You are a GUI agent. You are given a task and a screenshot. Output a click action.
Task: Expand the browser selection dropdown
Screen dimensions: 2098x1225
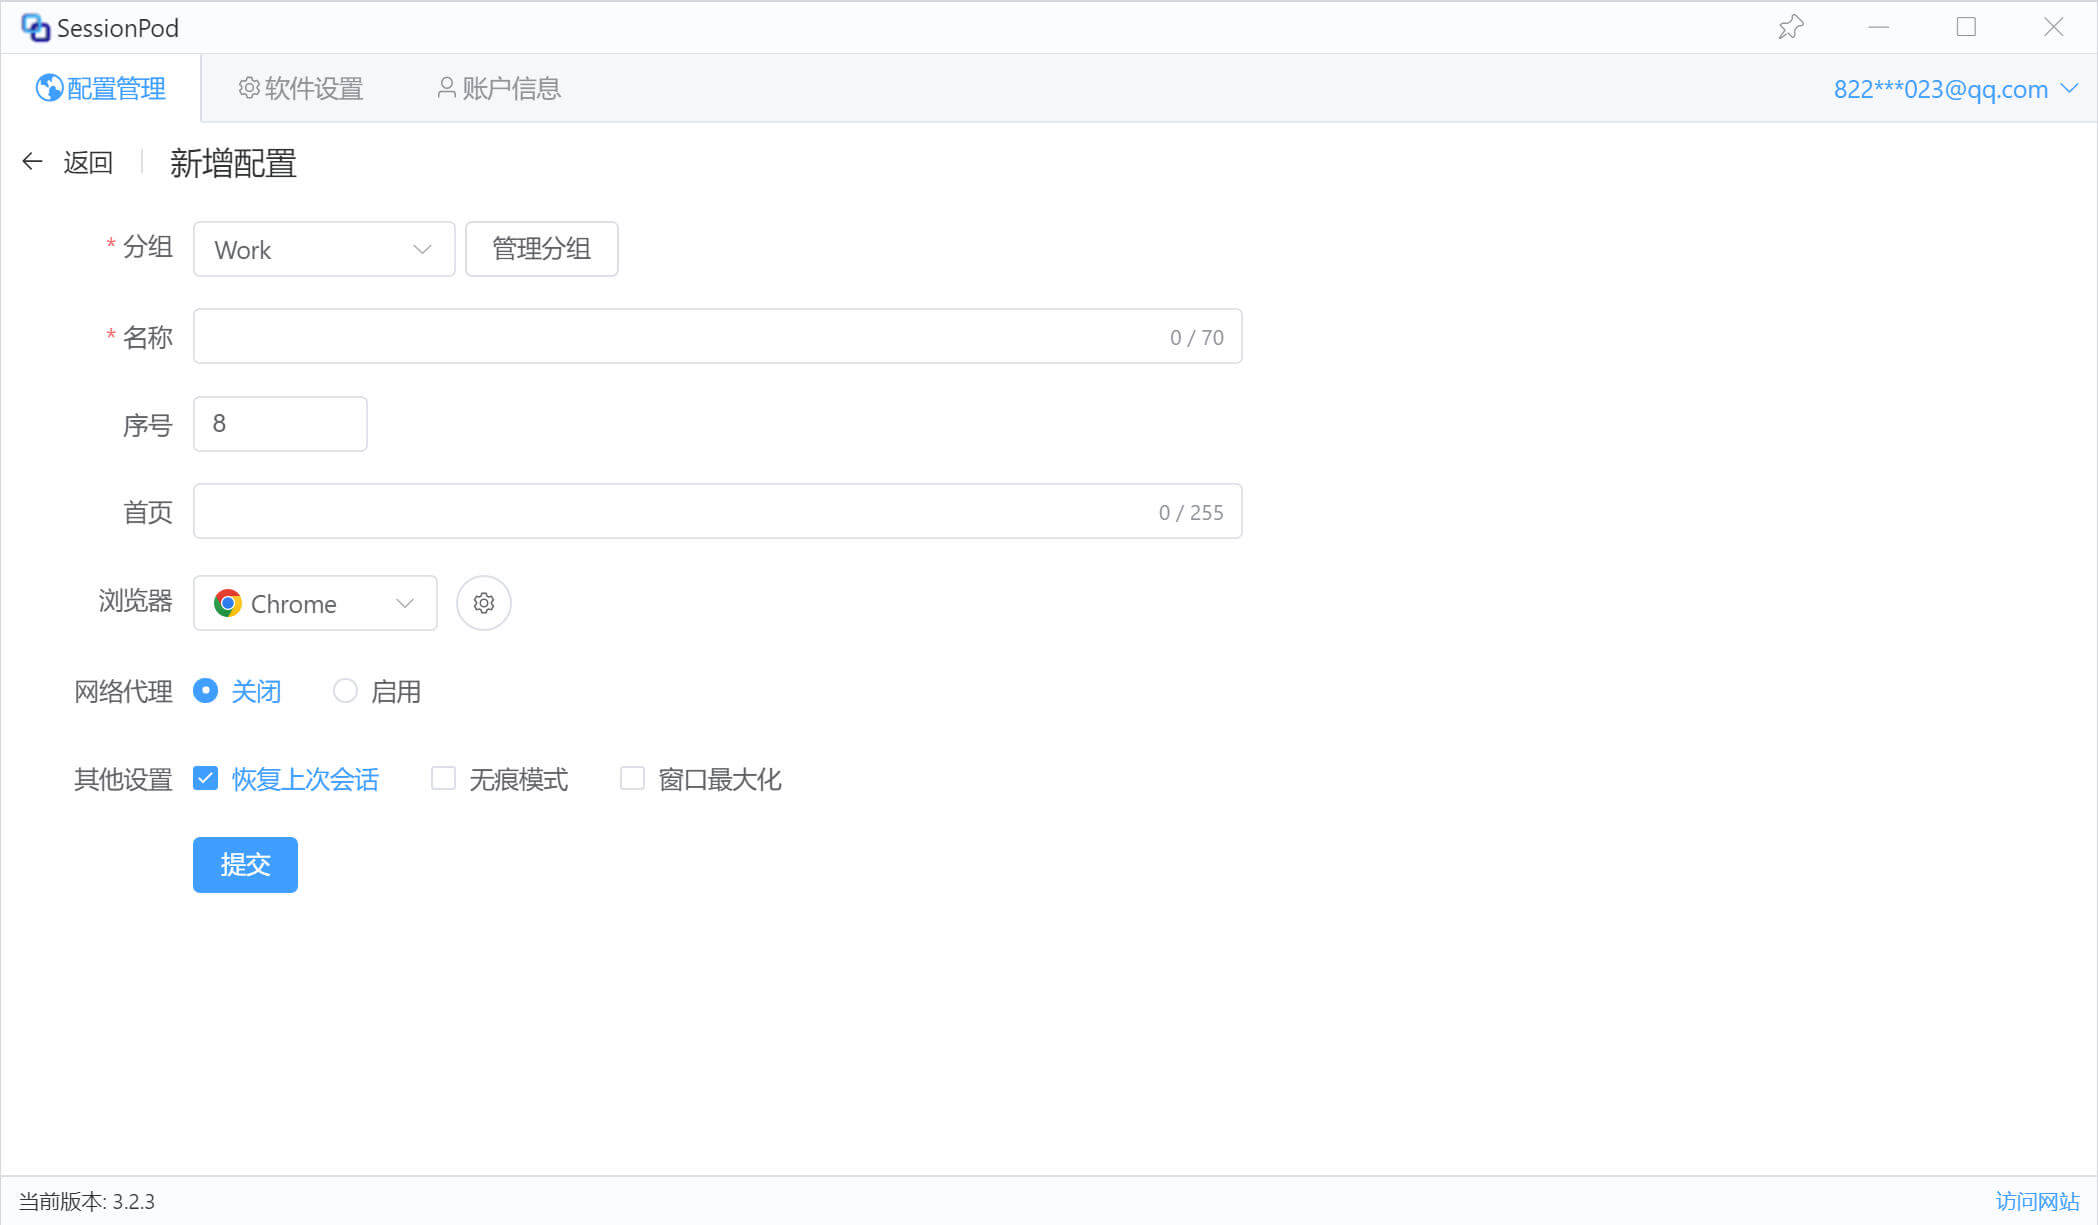tap(404, 603)
